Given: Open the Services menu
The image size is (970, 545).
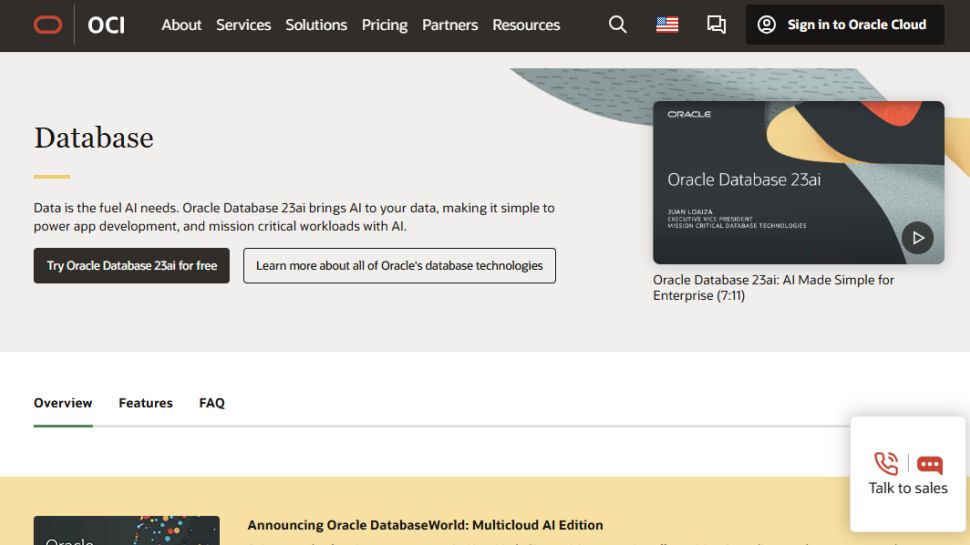Looking at the screenshot, I should click(x=243, y=25).
